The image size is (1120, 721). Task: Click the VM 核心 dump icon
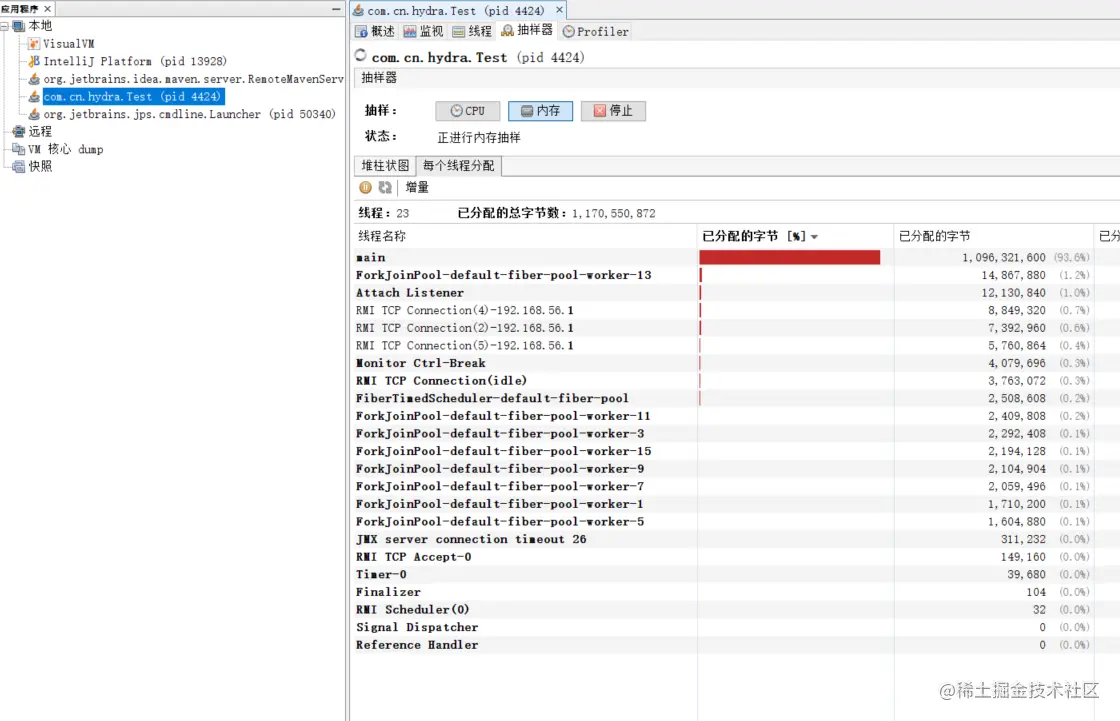click(x=19, y=149)
